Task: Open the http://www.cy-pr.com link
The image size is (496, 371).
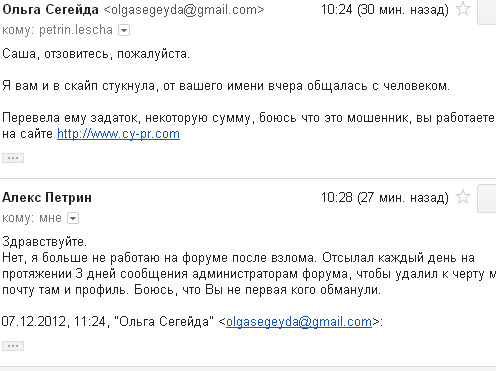Action: (x=118, y=134)
